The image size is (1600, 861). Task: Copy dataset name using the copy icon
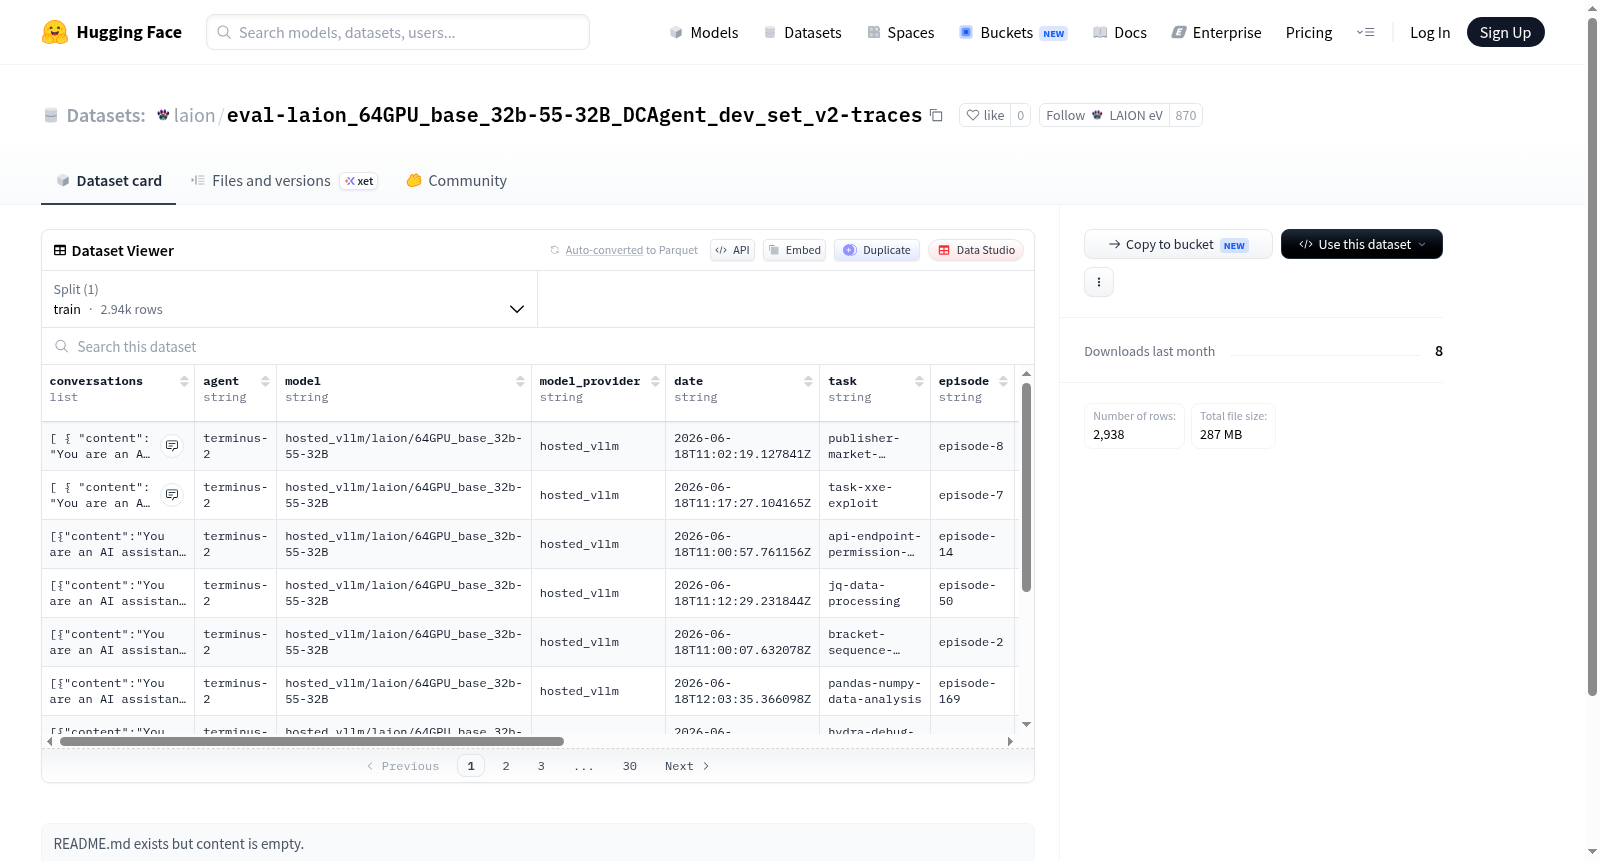936,115
